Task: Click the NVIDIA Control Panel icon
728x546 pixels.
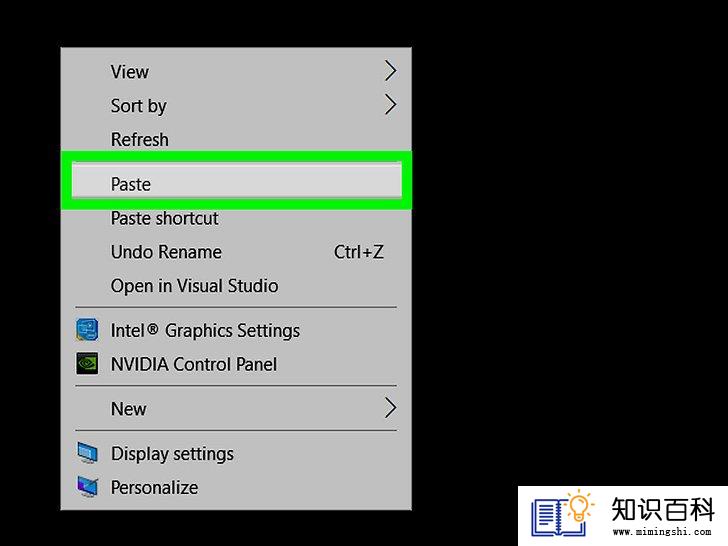Action: pos(87,364)
